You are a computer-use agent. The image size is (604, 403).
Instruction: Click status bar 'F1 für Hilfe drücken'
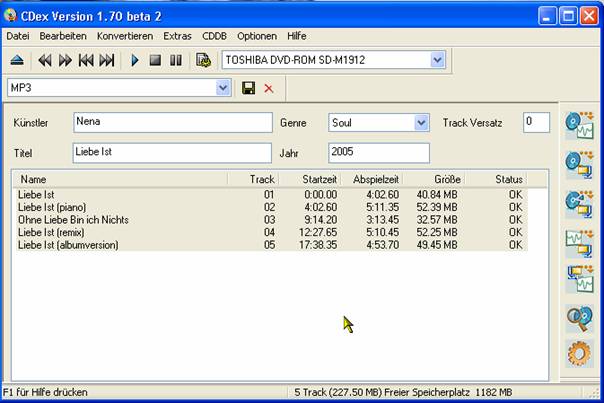tap(45, 393)
